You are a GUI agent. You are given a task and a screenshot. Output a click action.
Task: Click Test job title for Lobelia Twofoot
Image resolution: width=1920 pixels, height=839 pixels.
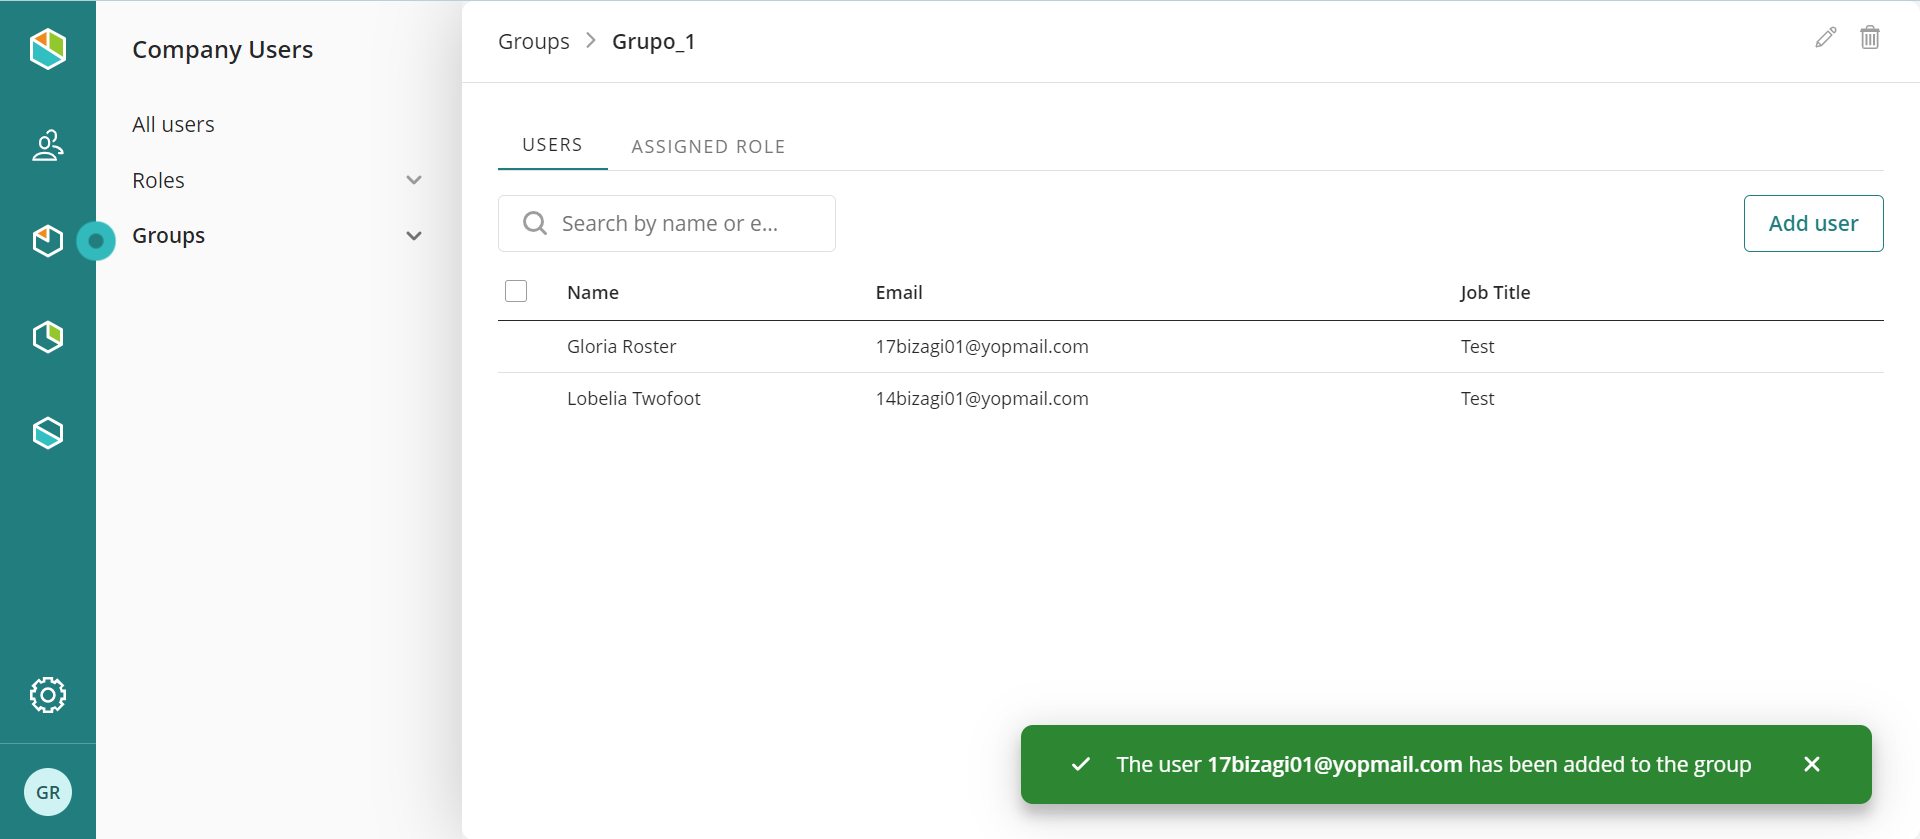(x=1477, y=398)
